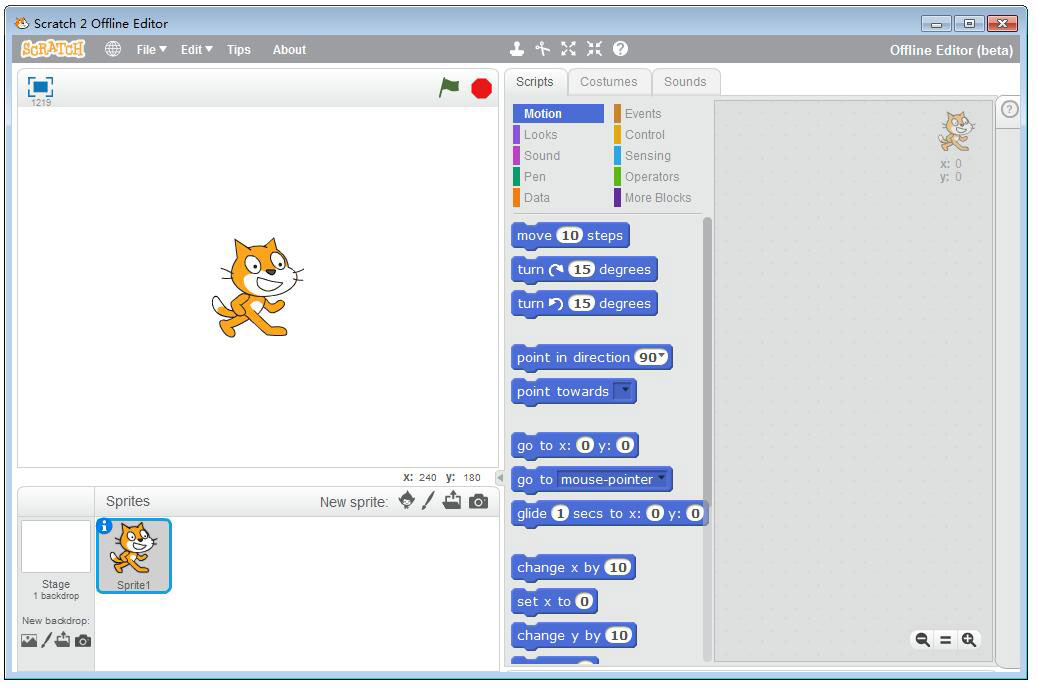Open the Tips link
1038x691 pixels.
click(x=238, y=50)
